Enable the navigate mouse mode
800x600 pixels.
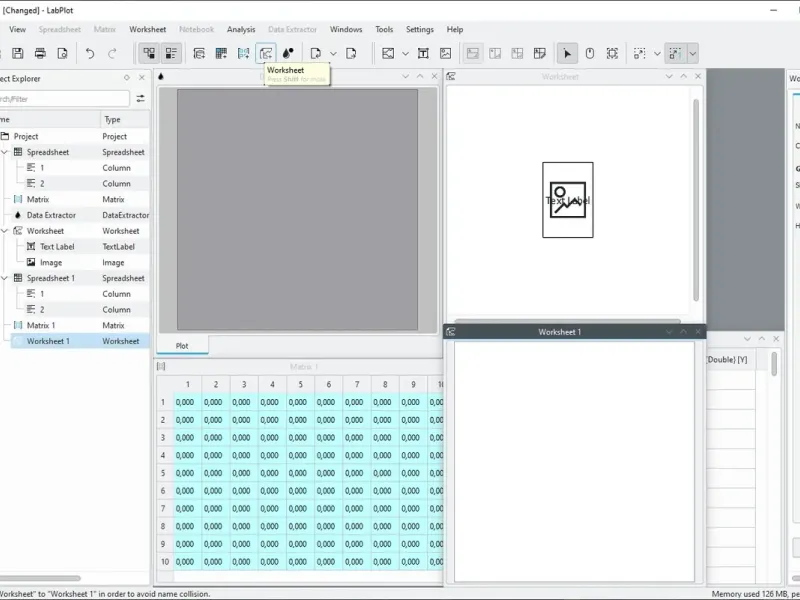(x=590, y=54)
